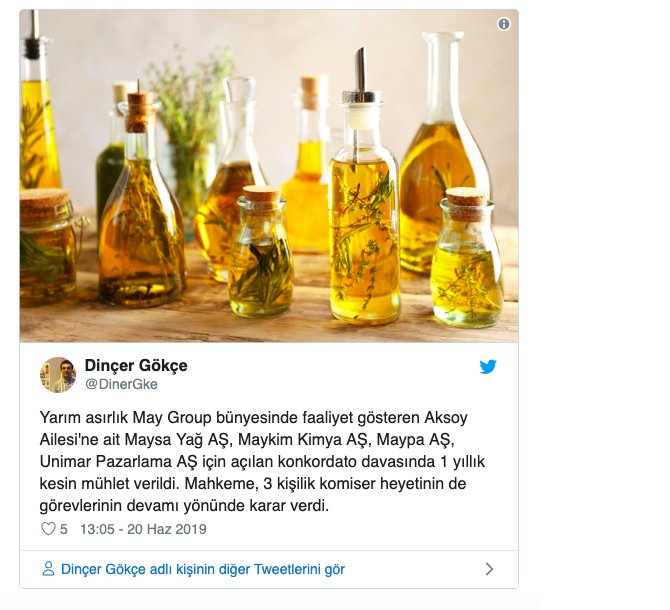
Task: Click Dinçer Gökçe's profile avatar
Action: [x=58, y=375]
